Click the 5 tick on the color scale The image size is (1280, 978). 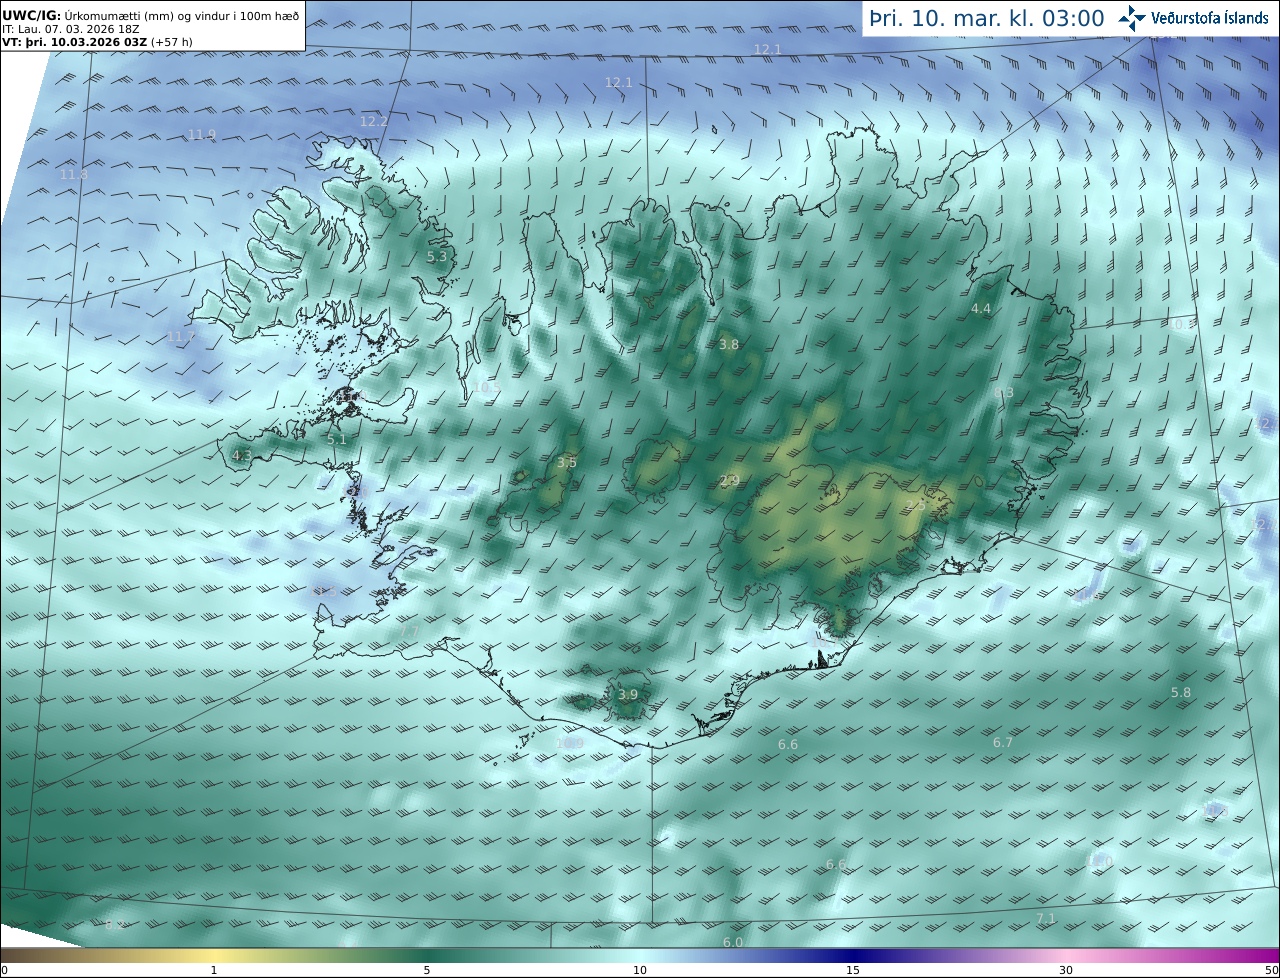427,970
